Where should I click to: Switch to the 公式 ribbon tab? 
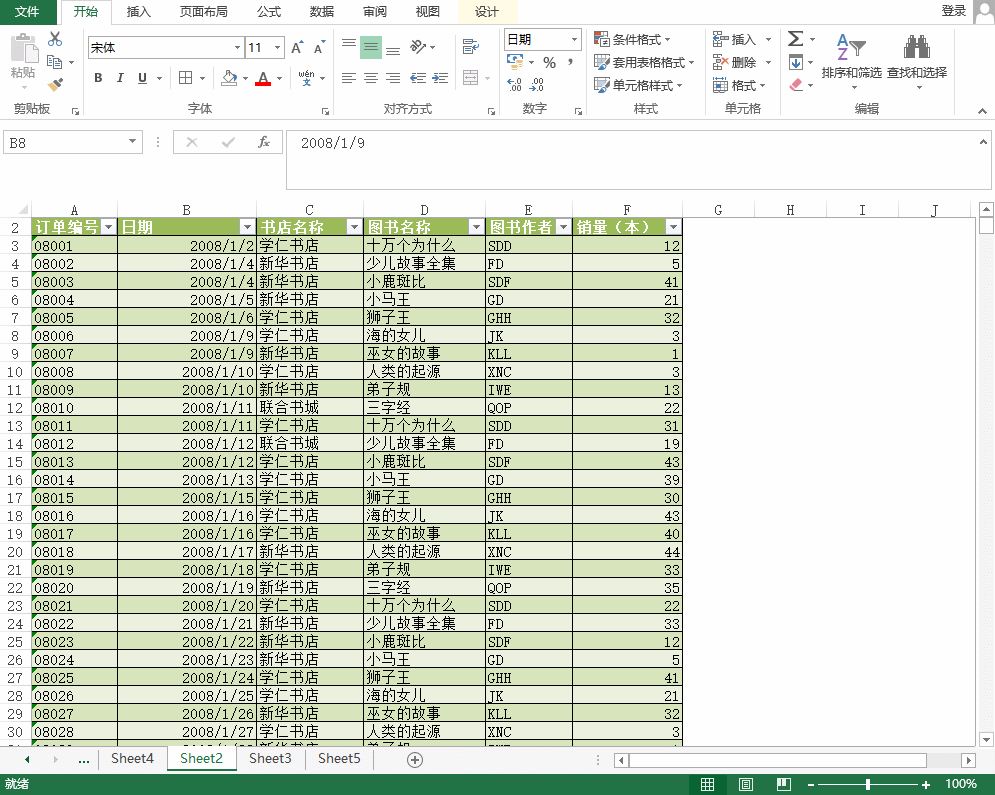pos(269,11)
